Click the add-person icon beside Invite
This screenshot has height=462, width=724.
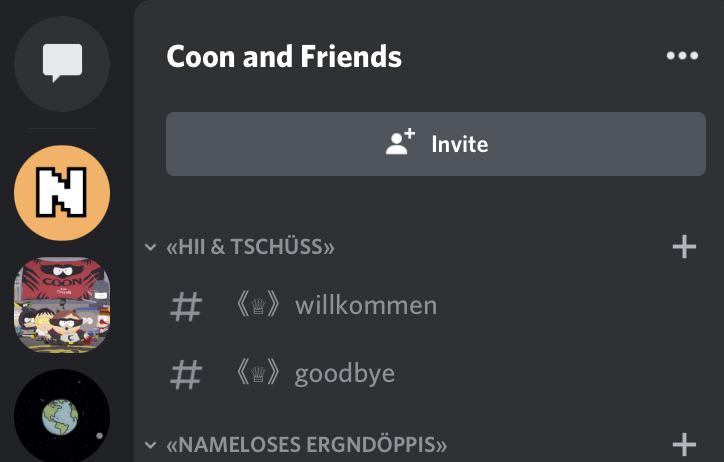(400, 144)
